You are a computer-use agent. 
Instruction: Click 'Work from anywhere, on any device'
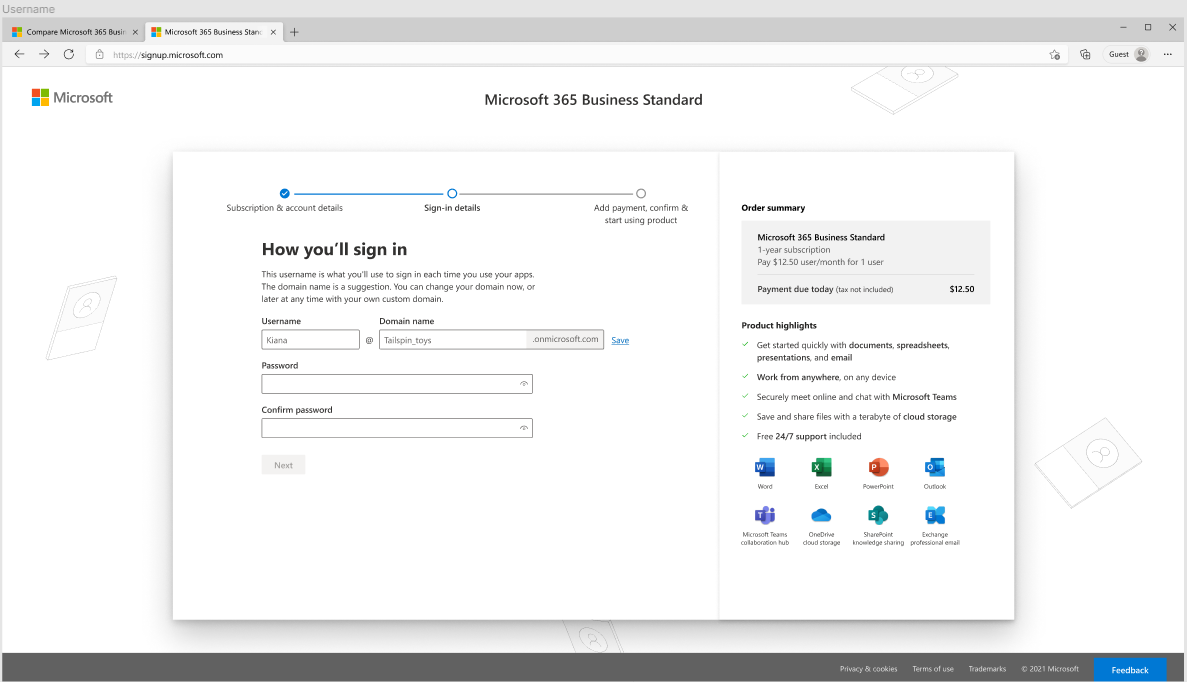pos(826,378)
